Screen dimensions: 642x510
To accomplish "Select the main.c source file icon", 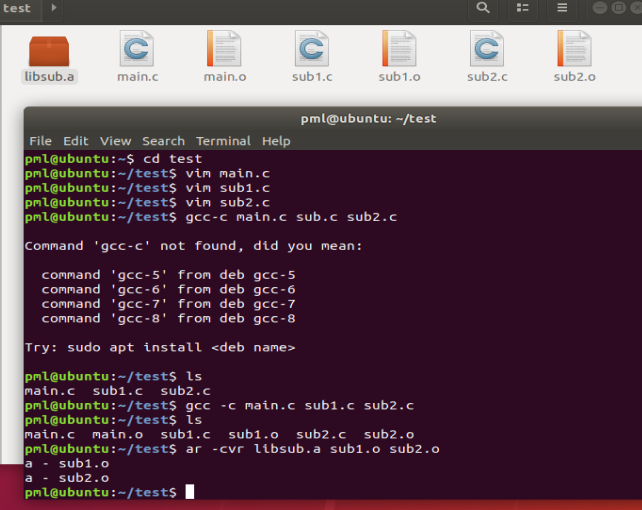I will click(136, 49).
